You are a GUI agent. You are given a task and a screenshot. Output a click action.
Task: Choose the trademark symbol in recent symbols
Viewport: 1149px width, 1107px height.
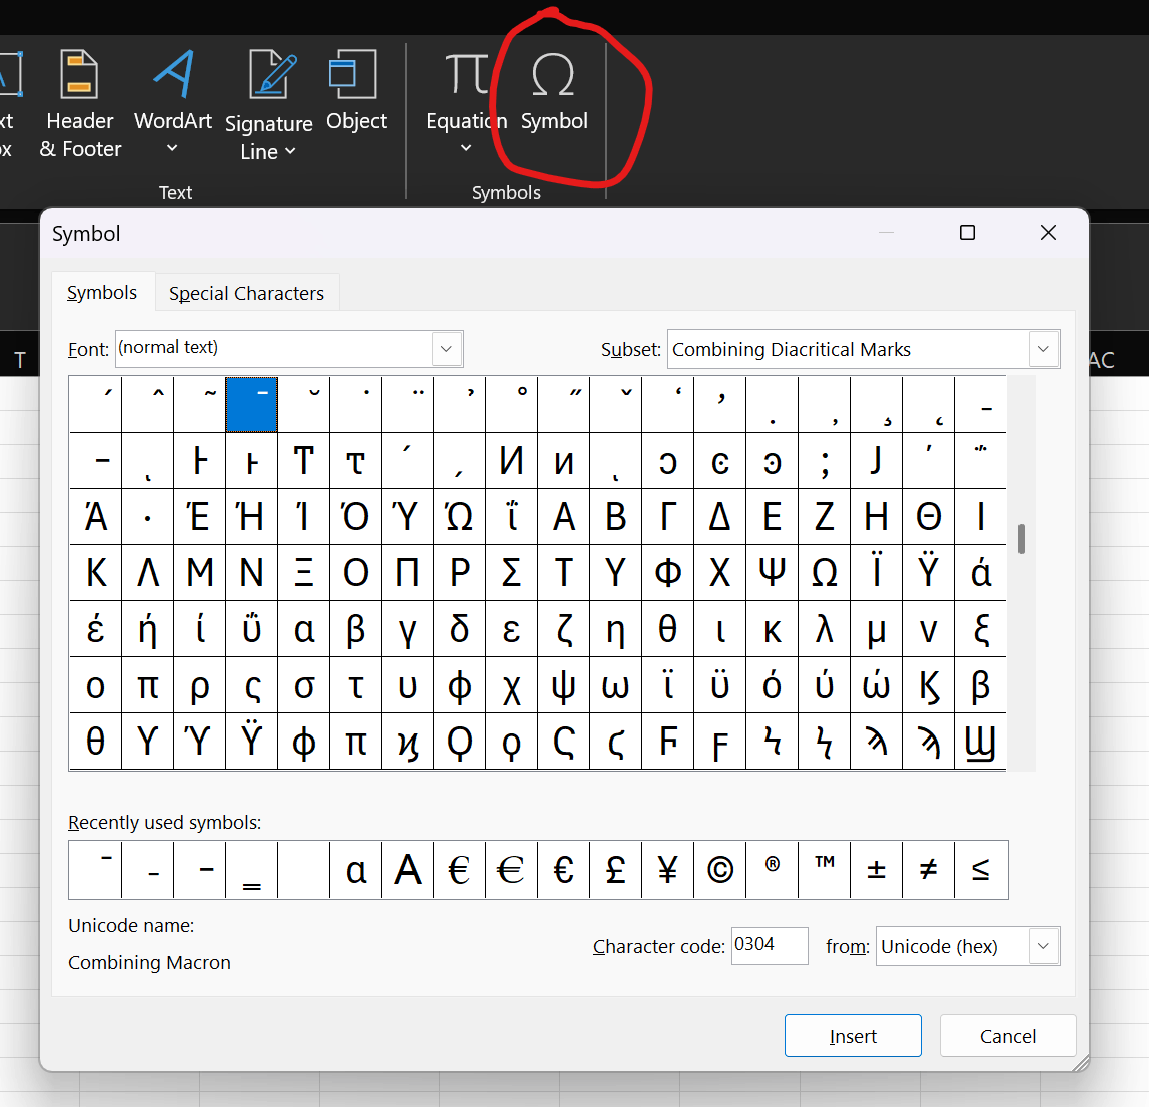coord(824,870)
